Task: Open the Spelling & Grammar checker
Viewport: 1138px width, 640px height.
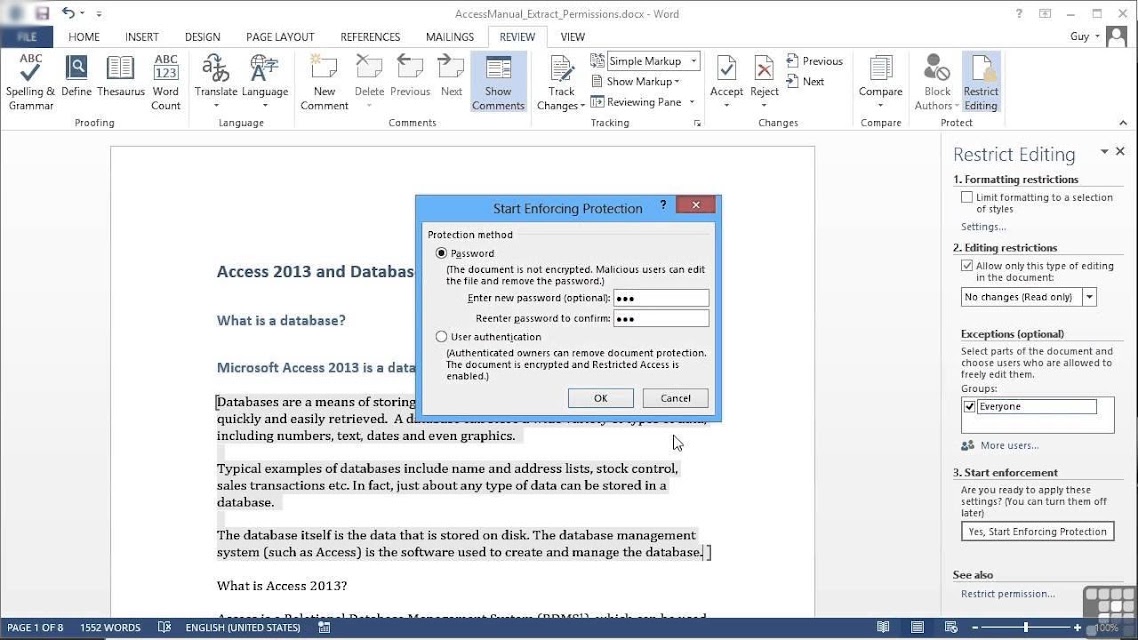Action: 30,82
